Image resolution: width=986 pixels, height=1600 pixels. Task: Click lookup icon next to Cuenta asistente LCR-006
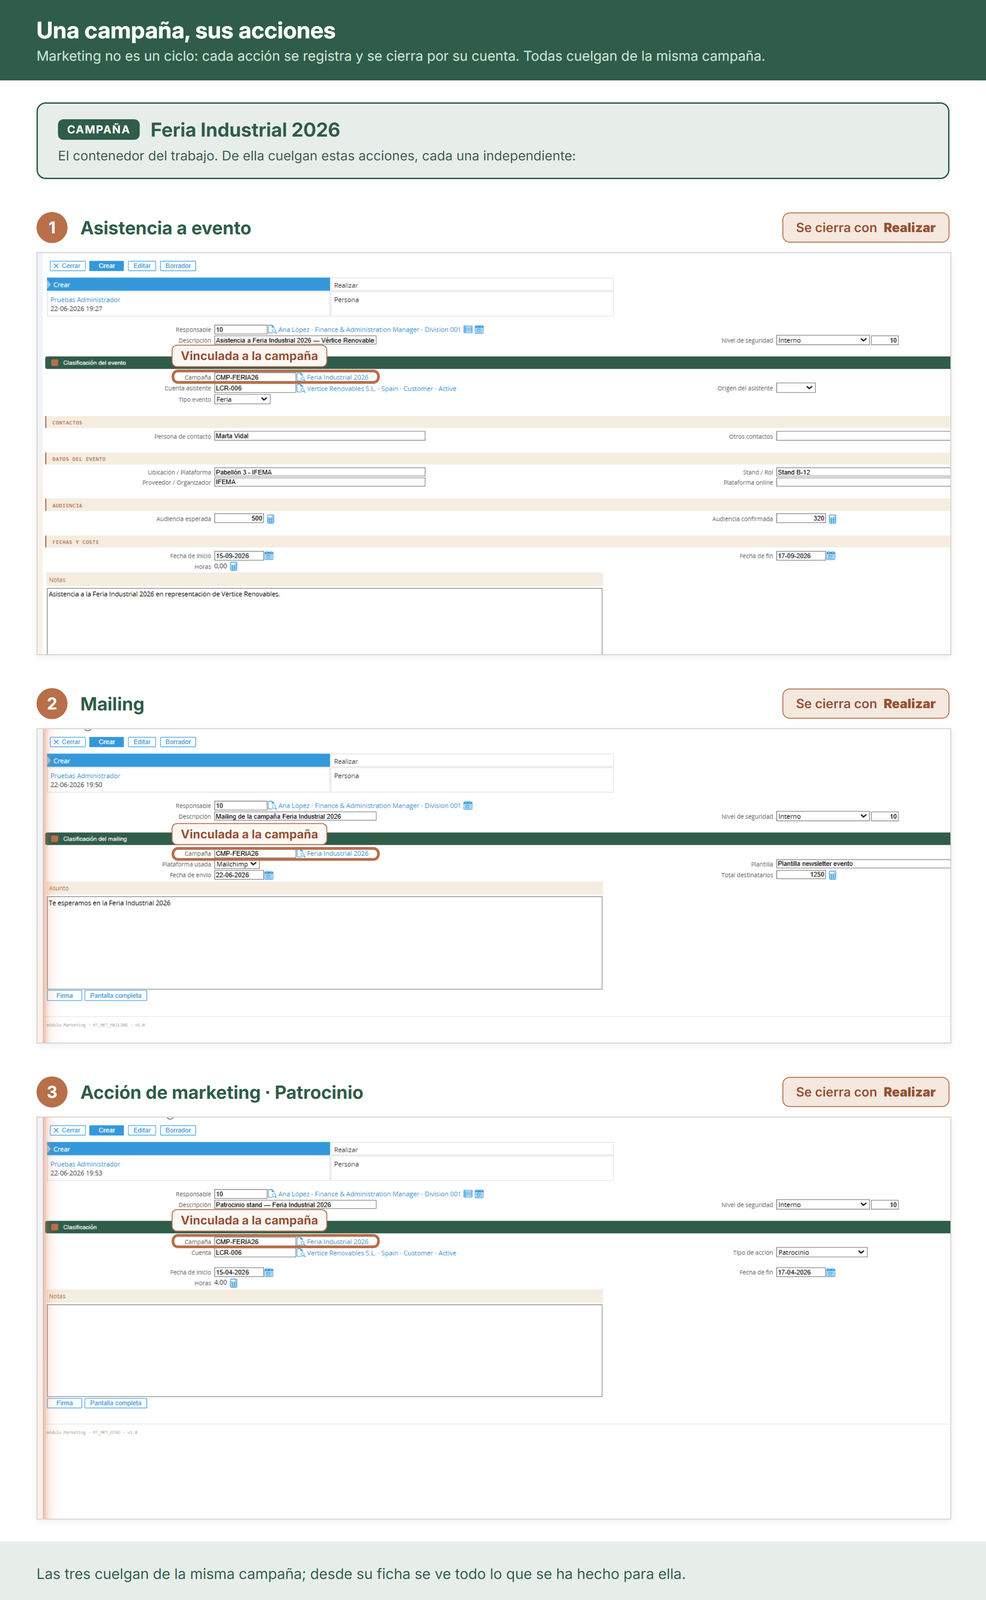(301, 388)
